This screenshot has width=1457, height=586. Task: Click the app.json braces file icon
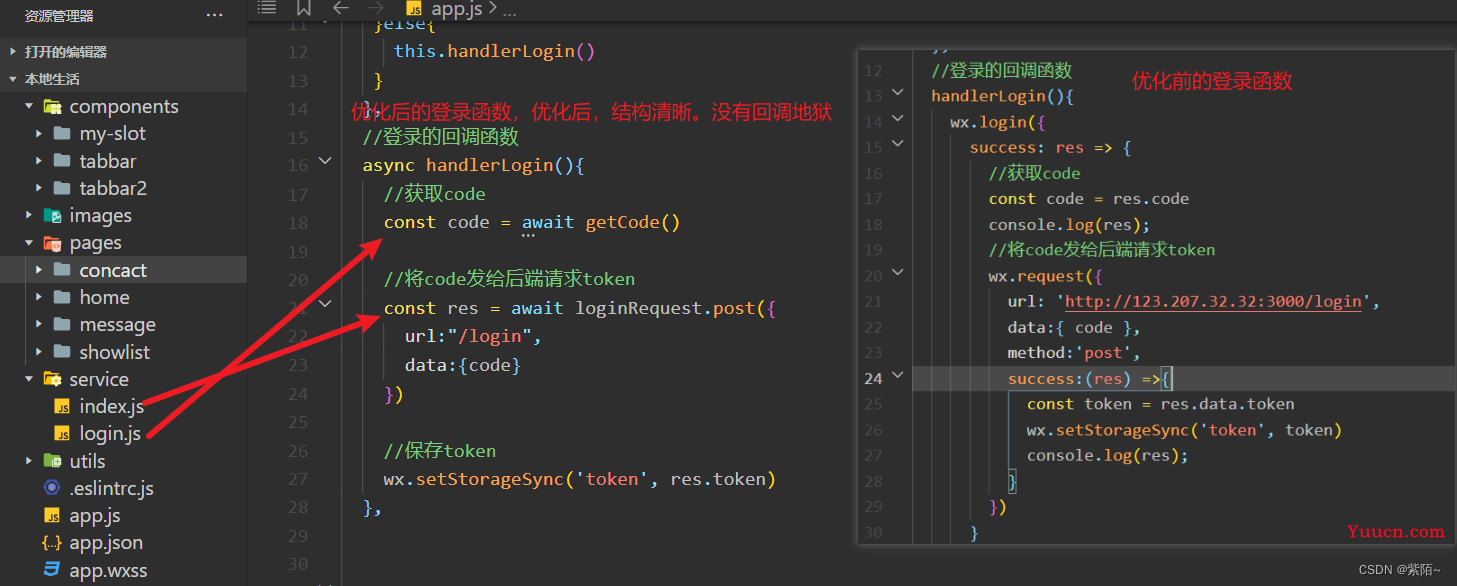[x=52, y=543]
